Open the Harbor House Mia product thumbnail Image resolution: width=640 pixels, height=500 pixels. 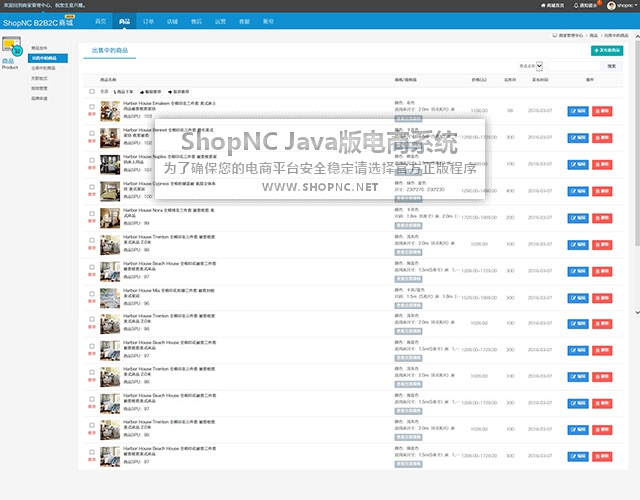click(110, 298)
